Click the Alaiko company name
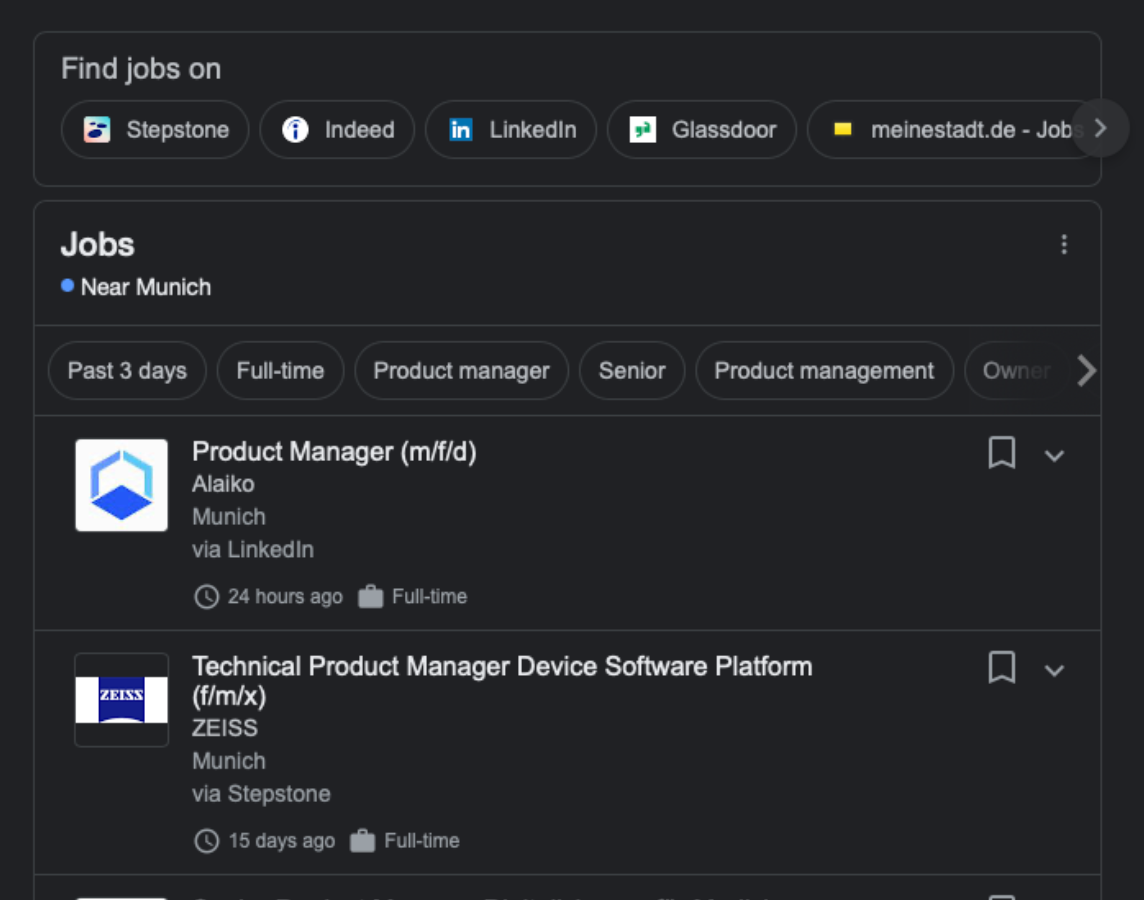This screenshot has height=900, width=1144. (x=223, y=484)
